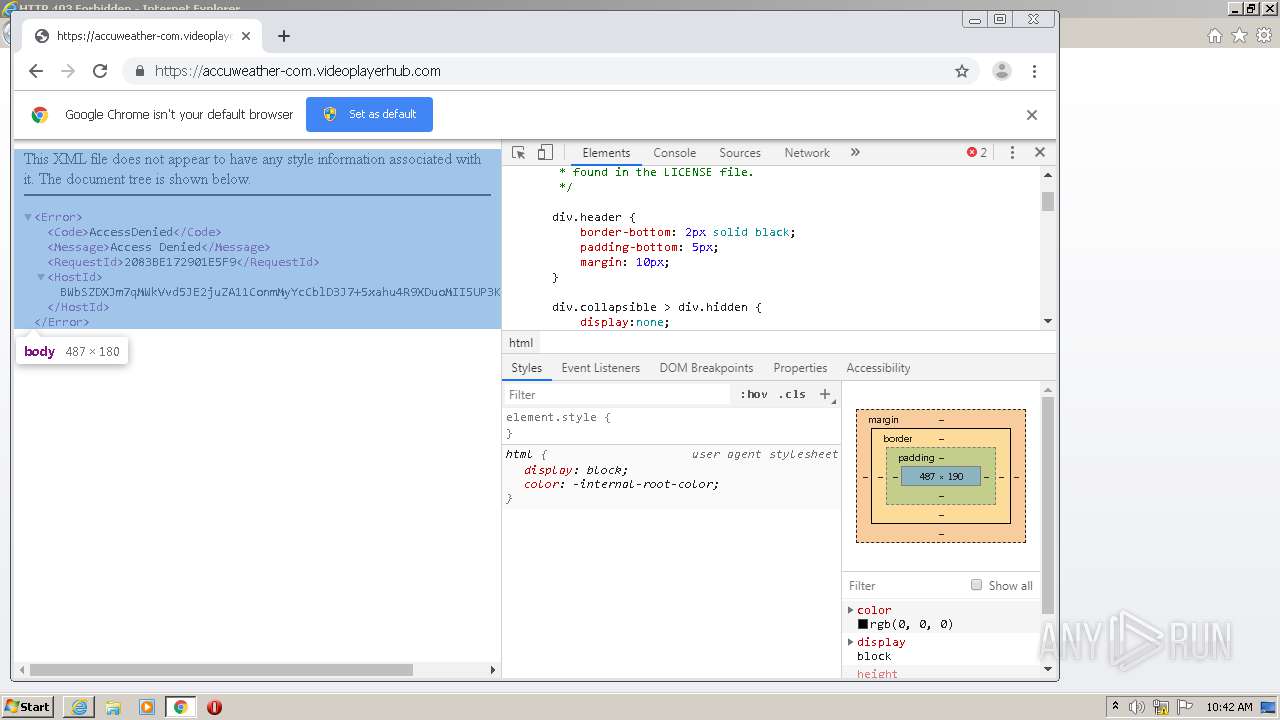The height and width of the screenshot is (720, 1280).
Task: Open Internet Explorer Tools gear
Action: pyautogui.click(x=1264, y=36)
